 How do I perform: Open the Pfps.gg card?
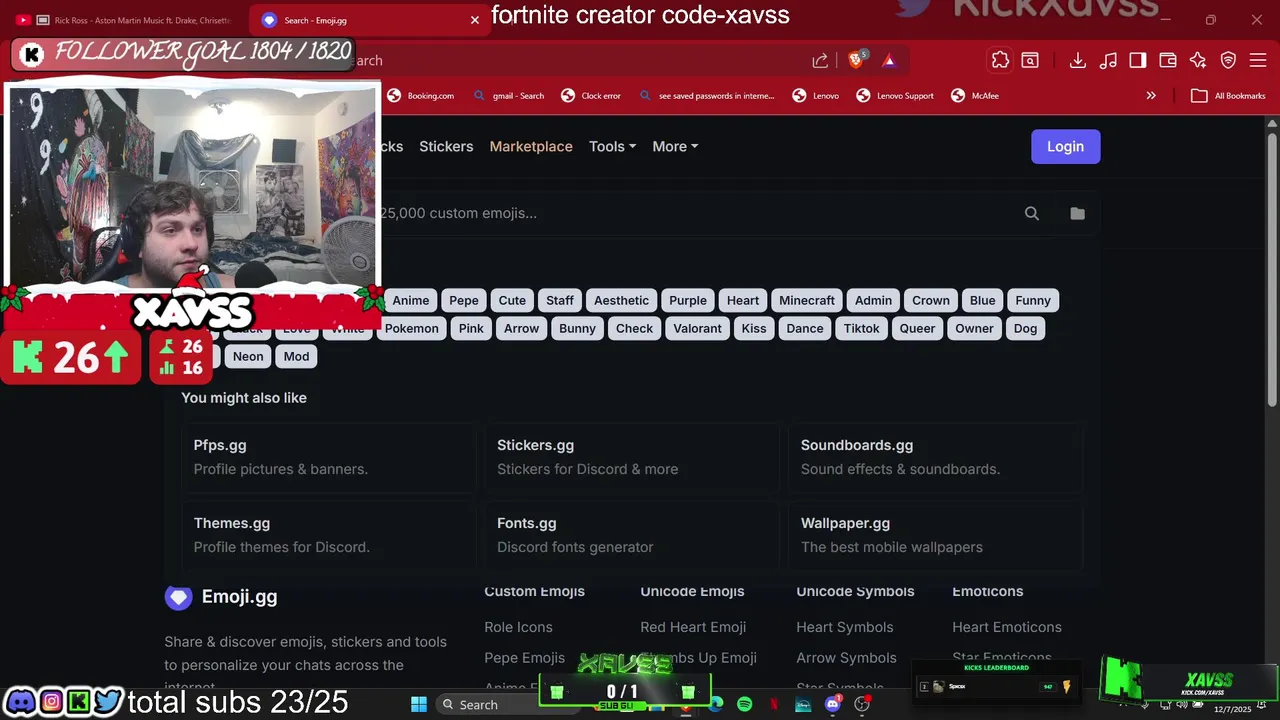pyautogui.click(x=328, y=457)
